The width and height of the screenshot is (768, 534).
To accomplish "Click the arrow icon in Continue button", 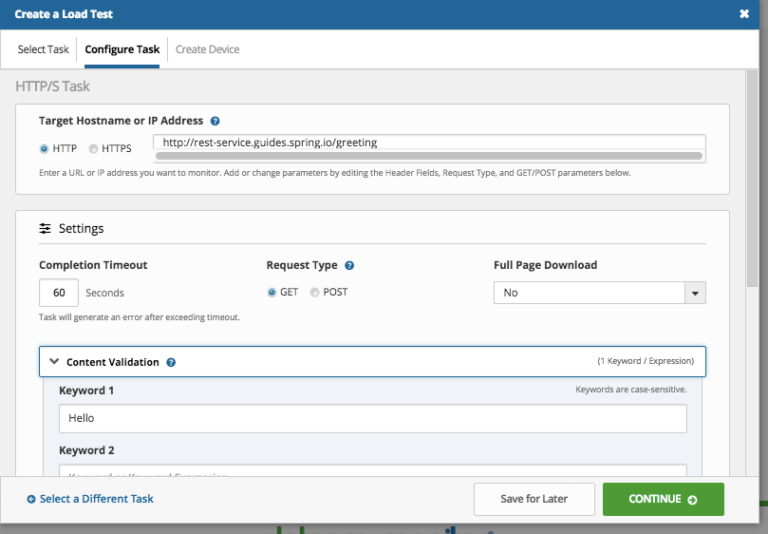I will coord(693,499).
